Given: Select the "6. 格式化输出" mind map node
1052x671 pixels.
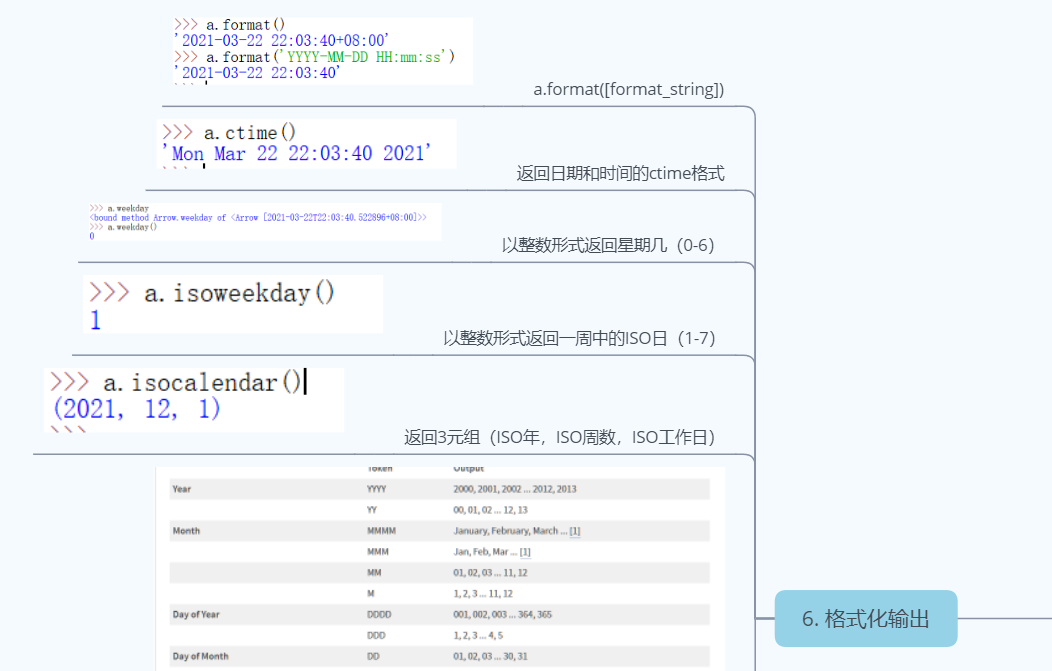Looking at the screenshot, I should [865, 618].
